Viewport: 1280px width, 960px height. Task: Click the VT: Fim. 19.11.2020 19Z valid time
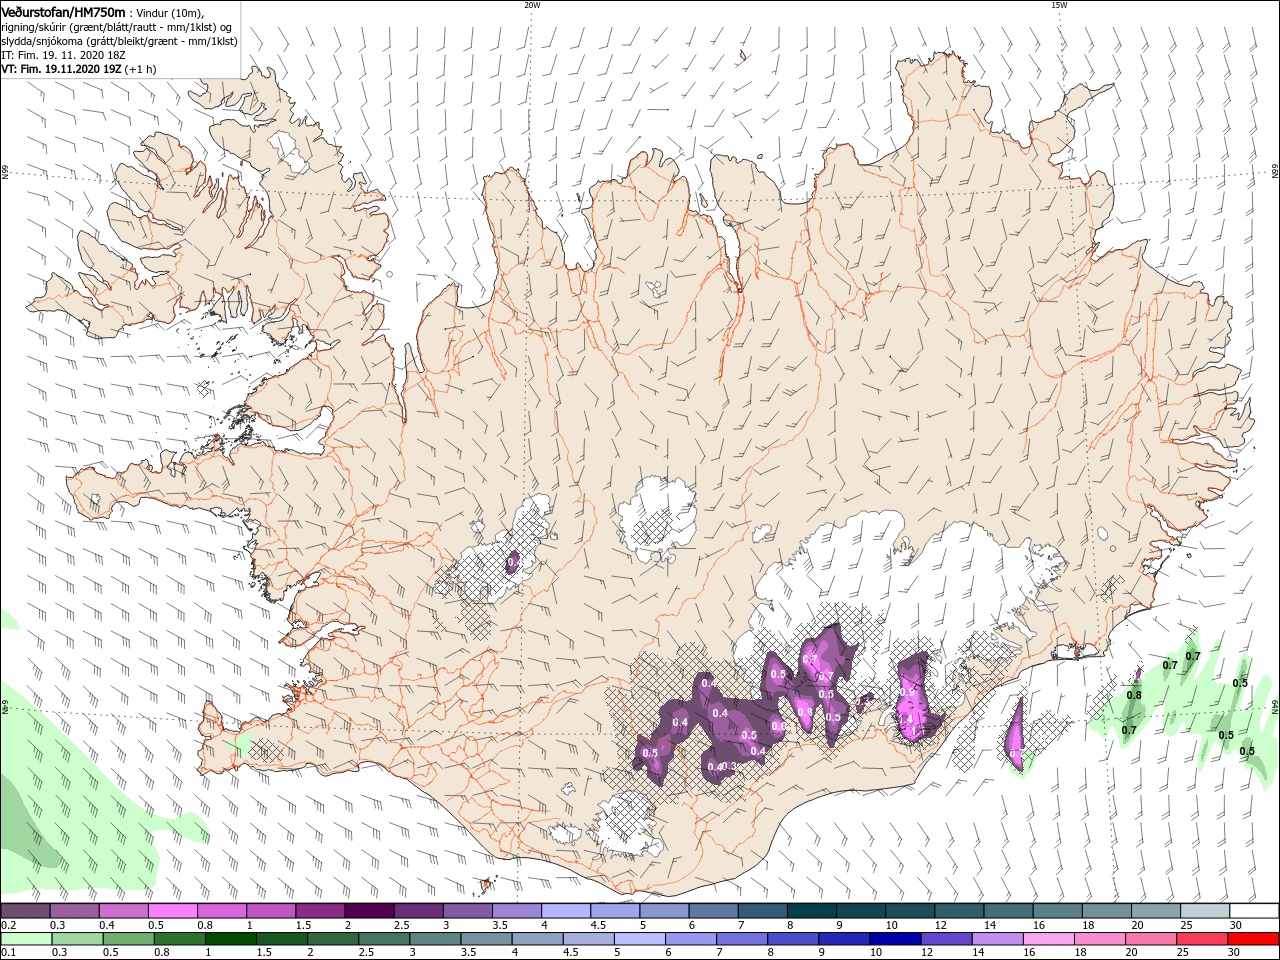tap(62, 69)
